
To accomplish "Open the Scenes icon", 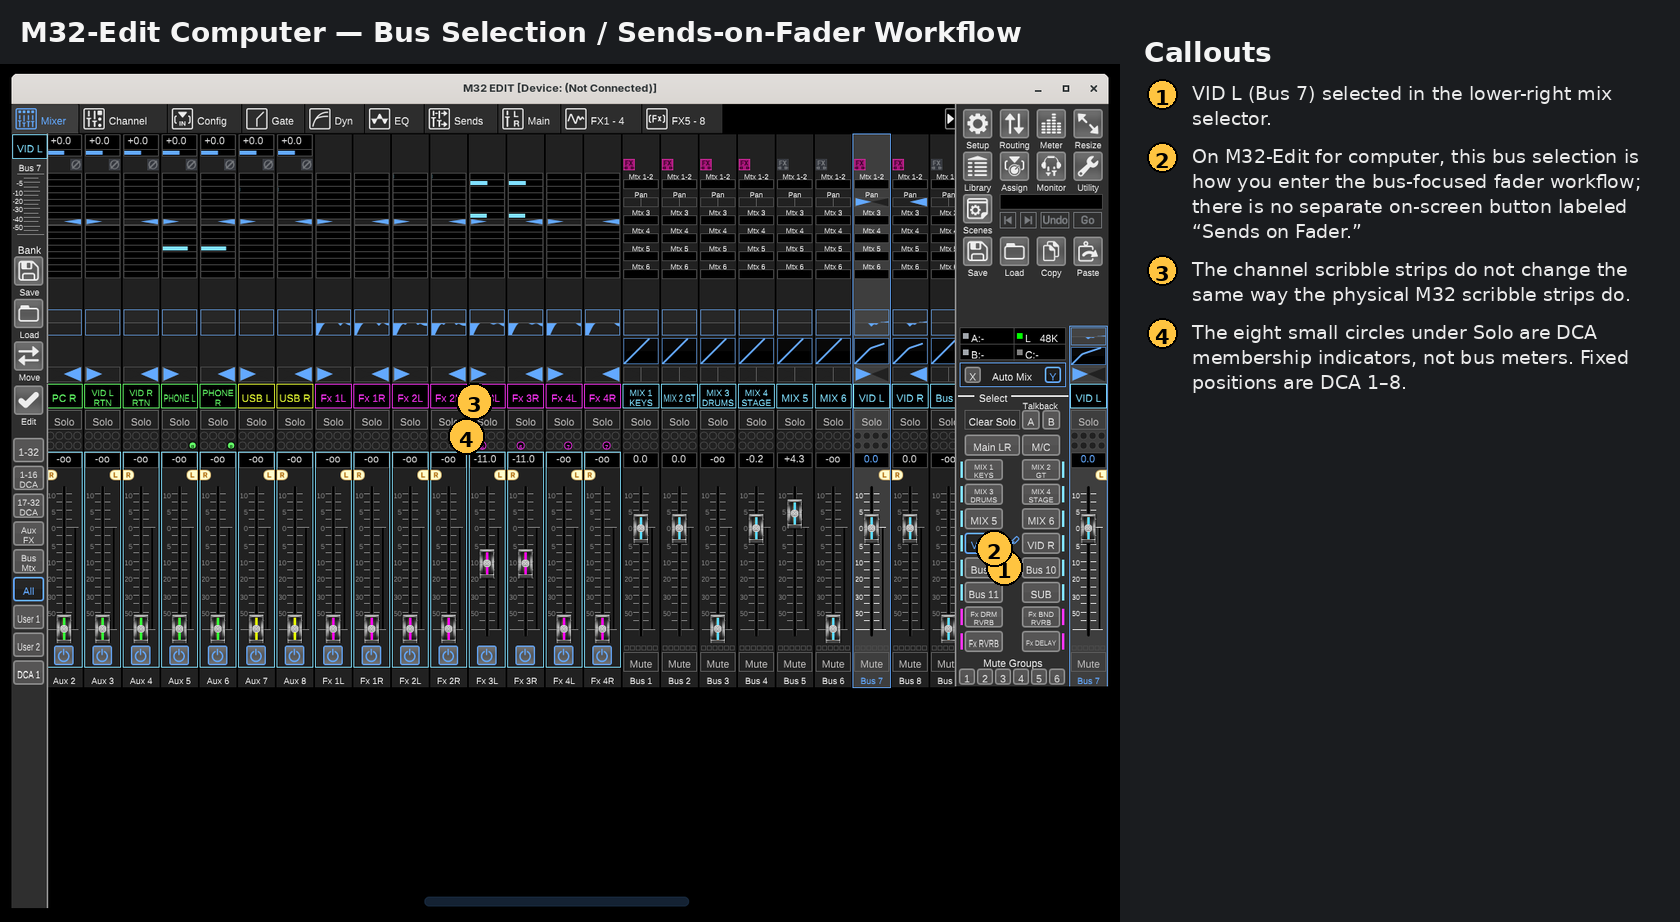I will click(977, 209).
